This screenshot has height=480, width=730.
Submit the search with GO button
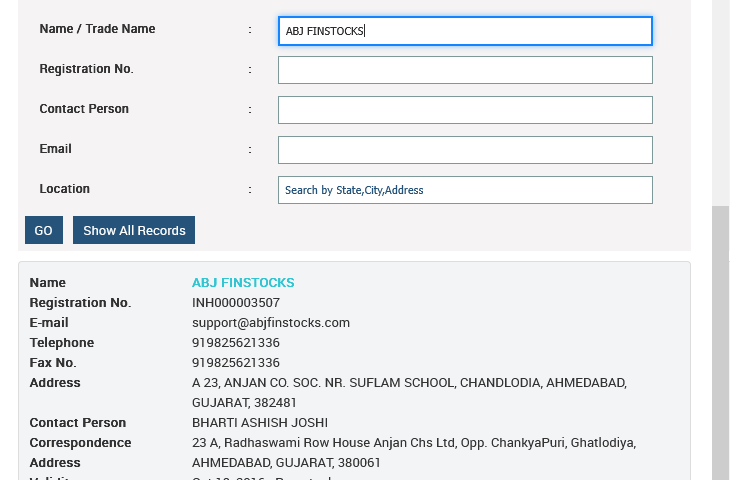coord(44,230)
